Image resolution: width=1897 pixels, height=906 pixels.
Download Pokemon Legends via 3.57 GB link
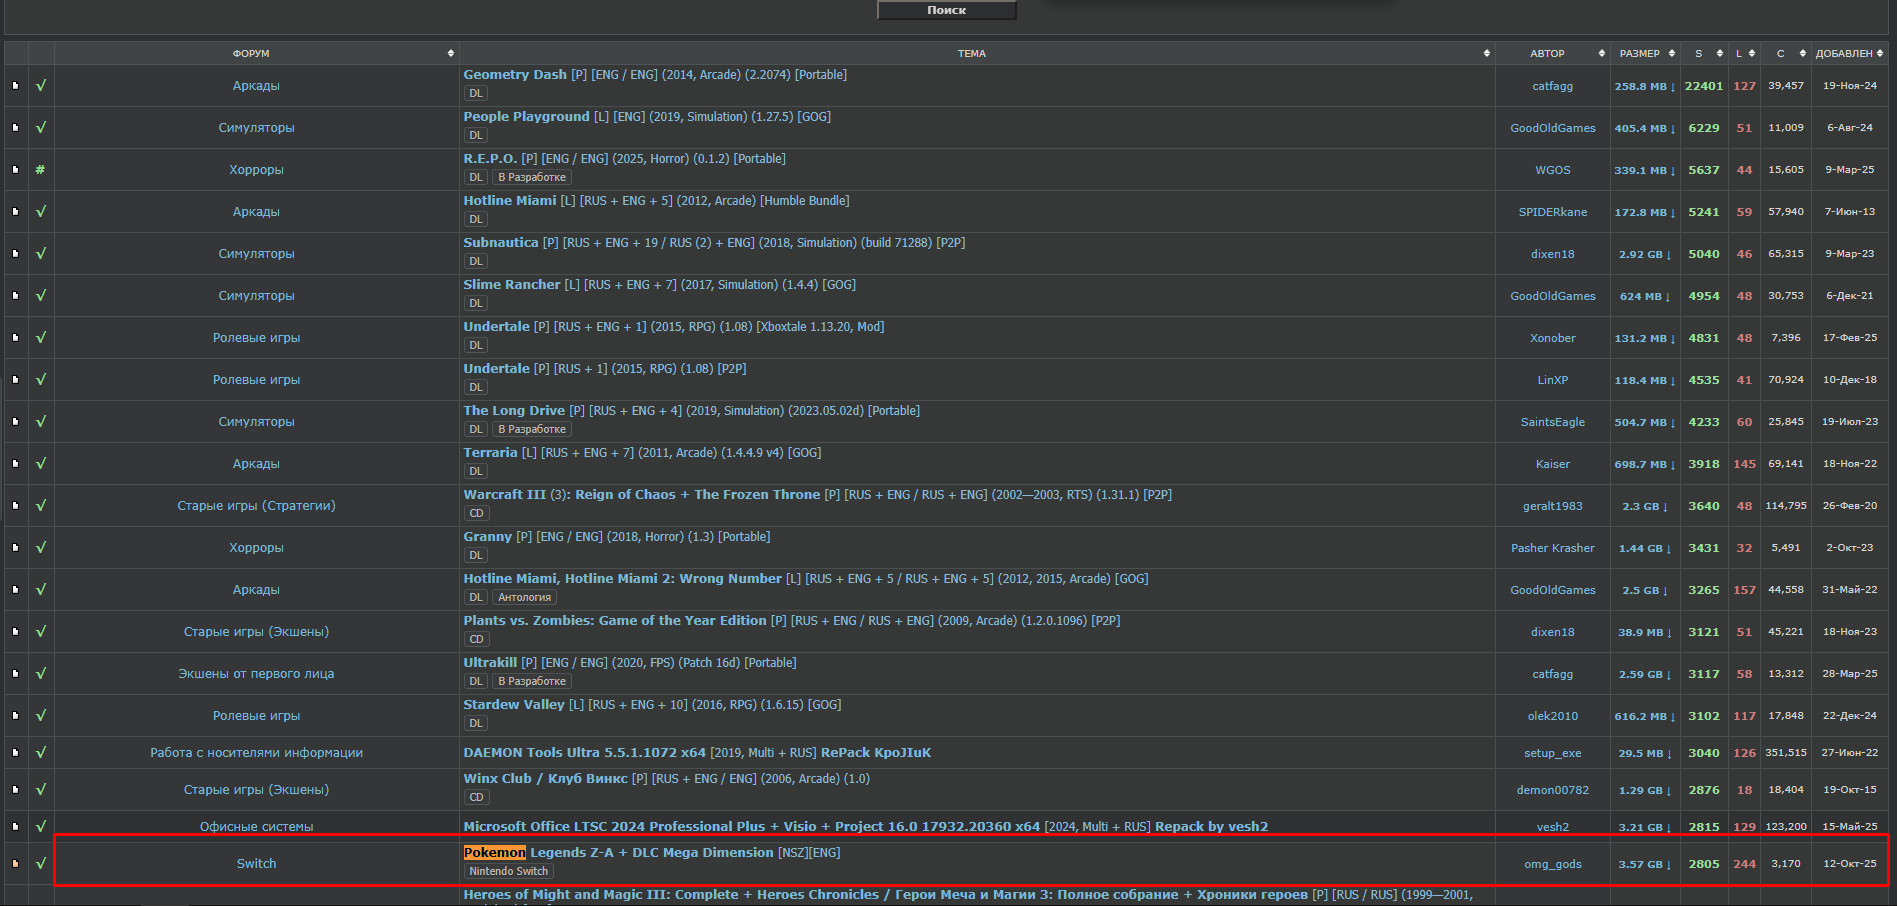coord(1645,865)
